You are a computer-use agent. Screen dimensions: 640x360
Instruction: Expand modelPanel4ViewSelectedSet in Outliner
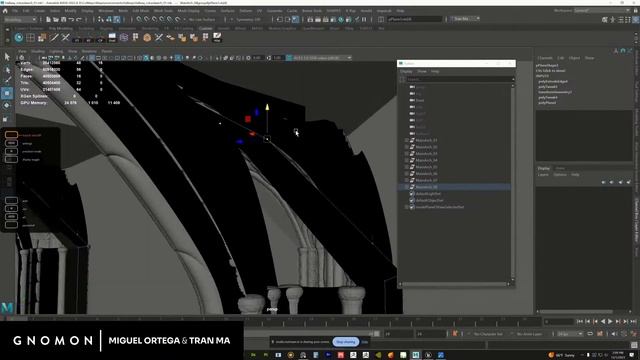[x=407, y=207]
